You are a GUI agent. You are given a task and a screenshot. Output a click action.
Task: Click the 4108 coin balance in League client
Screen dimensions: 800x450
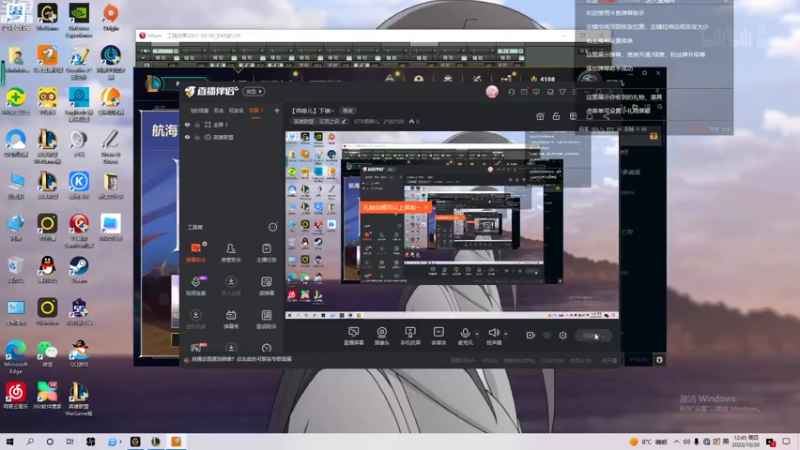pos(543,80)
